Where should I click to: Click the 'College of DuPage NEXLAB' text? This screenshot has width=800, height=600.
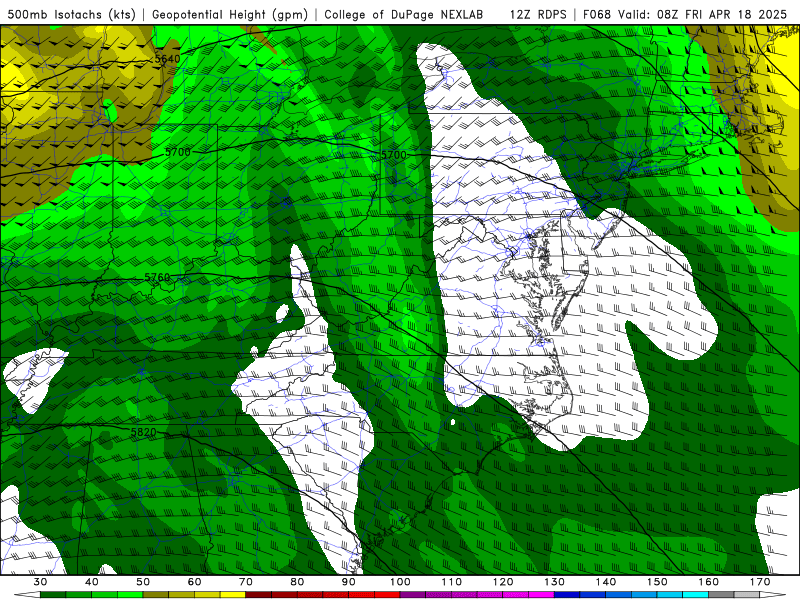(x=403, y=14)
